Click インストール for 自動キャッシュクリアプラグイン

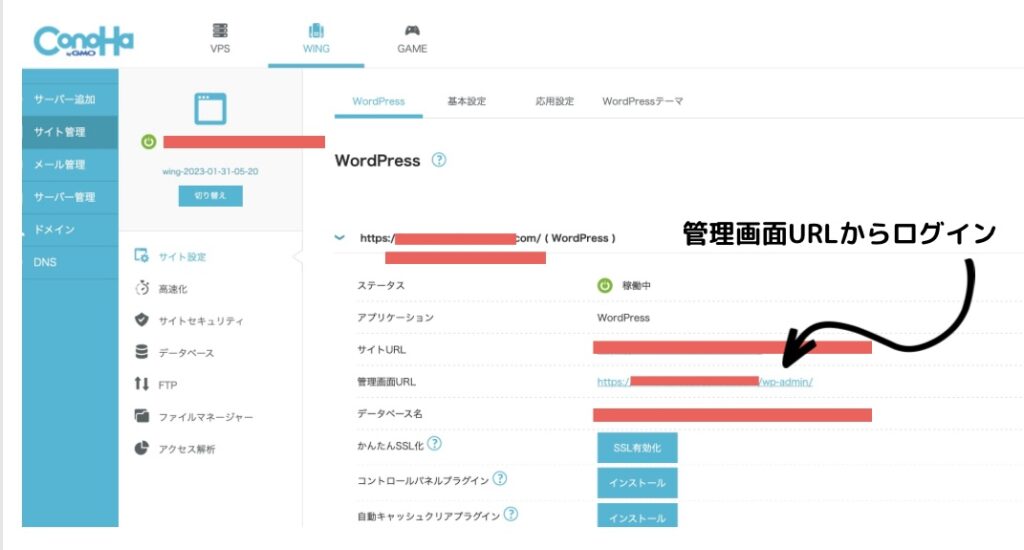point(637,515)
